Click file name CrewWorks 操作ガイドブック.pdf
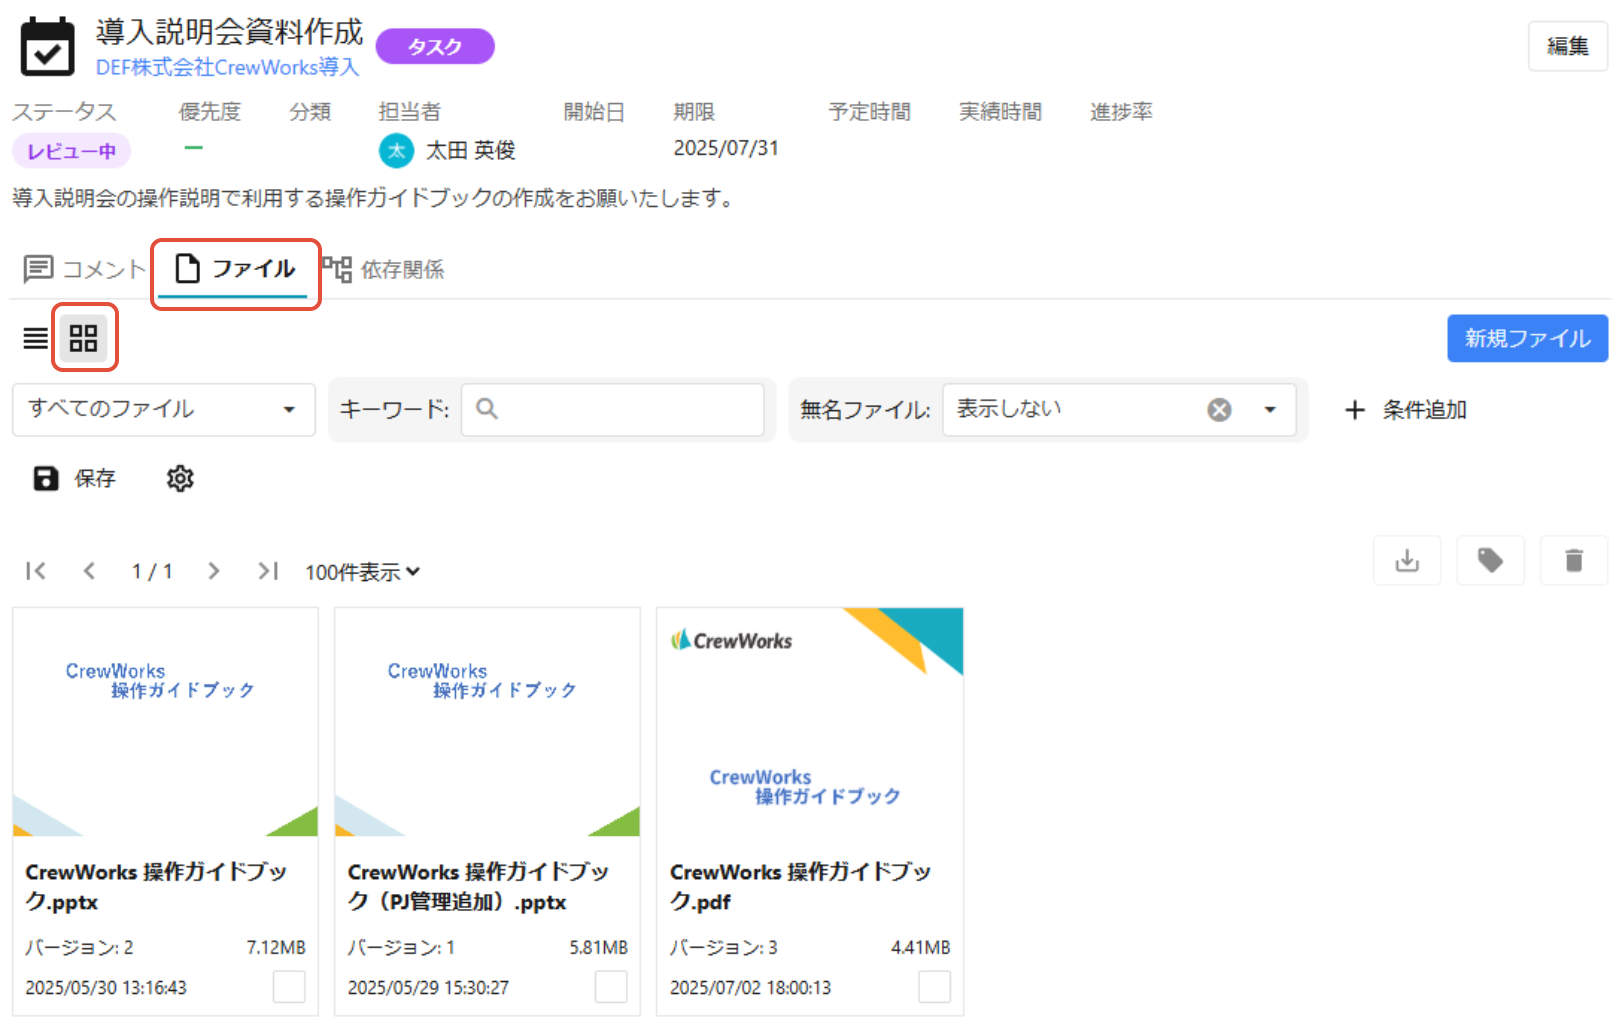Screen dimensions: 1619x1024 (800, 886)
